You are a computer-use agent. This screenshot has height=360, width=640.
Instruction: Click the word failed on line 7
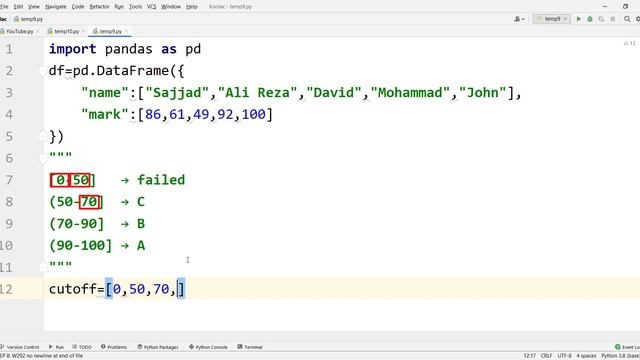161,180
